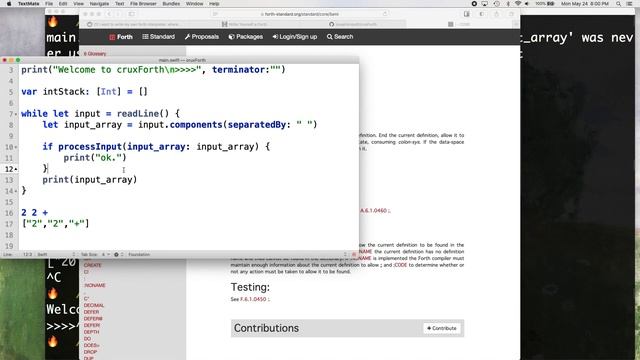This screenshot has width=640, height=360.
Task: Toggle macro recording button in status bar
Action: point(354,254)
